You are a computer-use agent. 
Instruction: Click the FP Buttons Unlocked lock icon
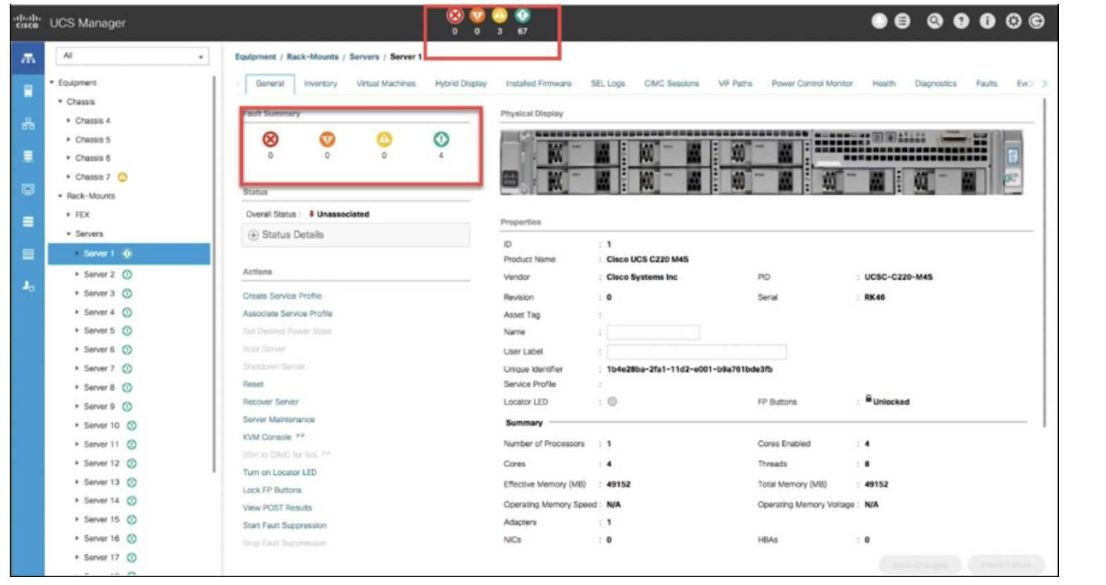tap(868, 399)
